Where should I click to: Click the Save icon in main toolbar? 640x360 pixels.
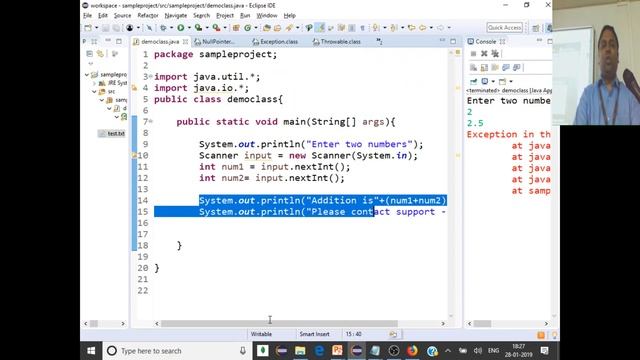tap(105, 28)
